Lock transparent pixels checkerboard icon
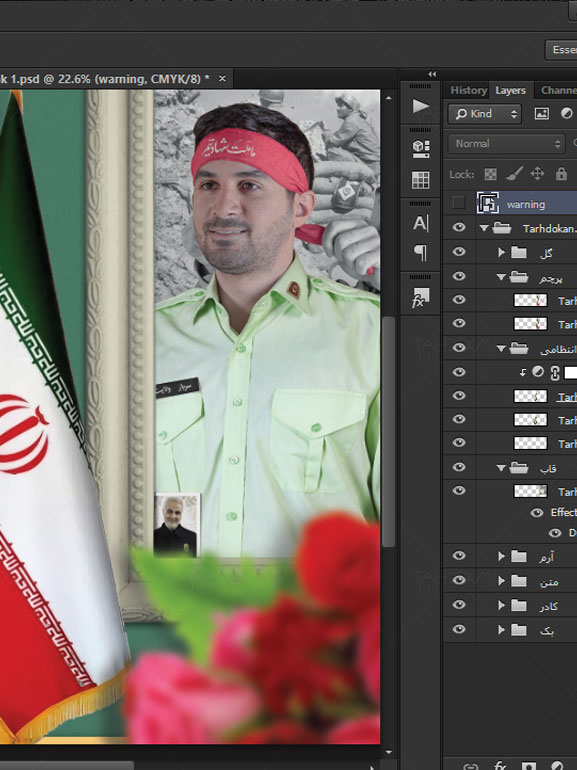 click(490, 174)
